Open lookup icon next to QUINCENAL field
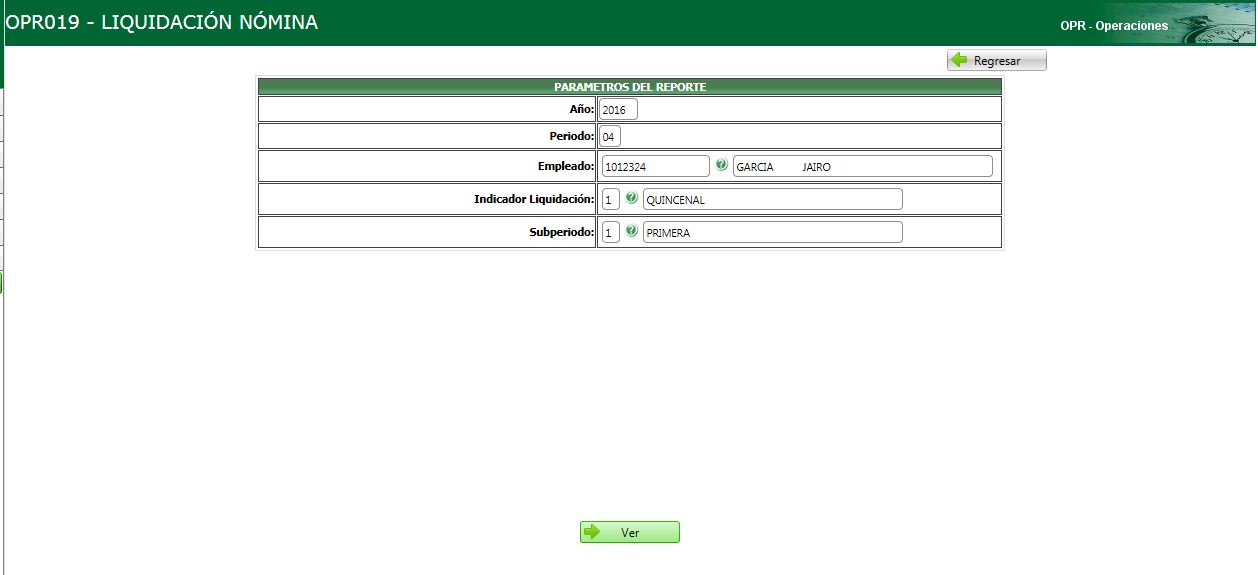 point(632,198)
